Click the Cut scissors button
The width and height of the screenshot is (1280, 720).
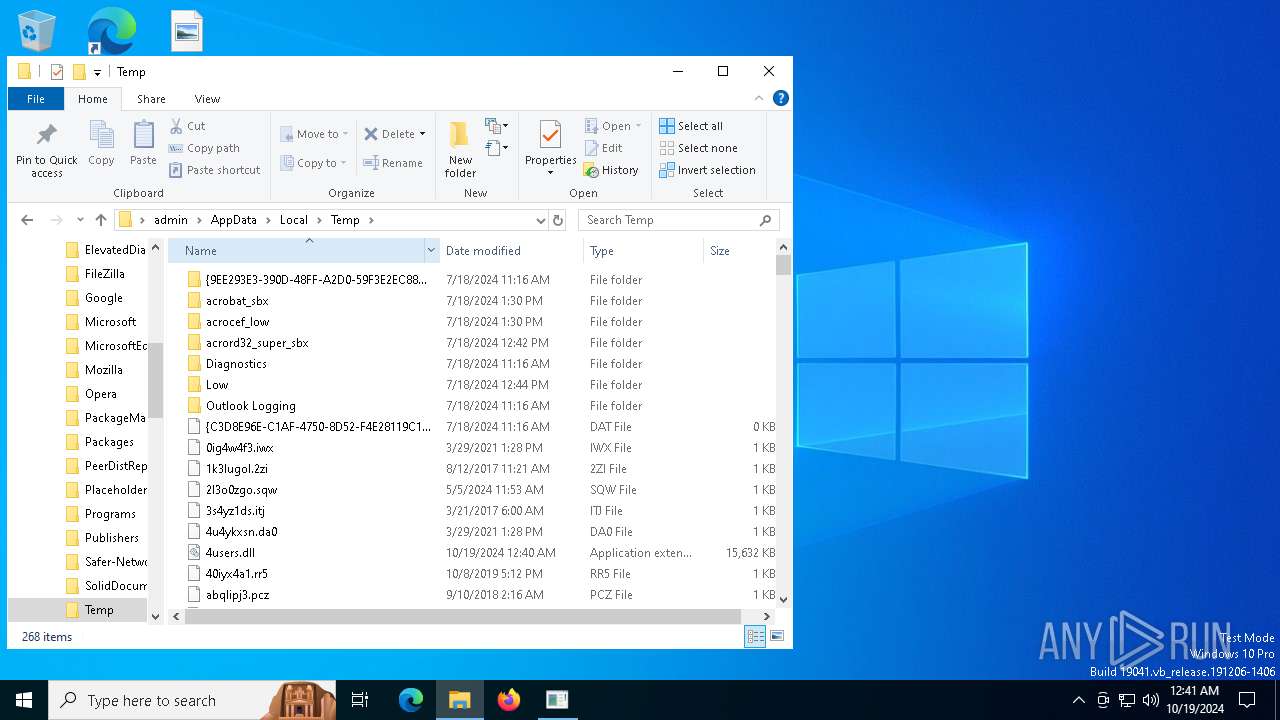coord(188,126)
